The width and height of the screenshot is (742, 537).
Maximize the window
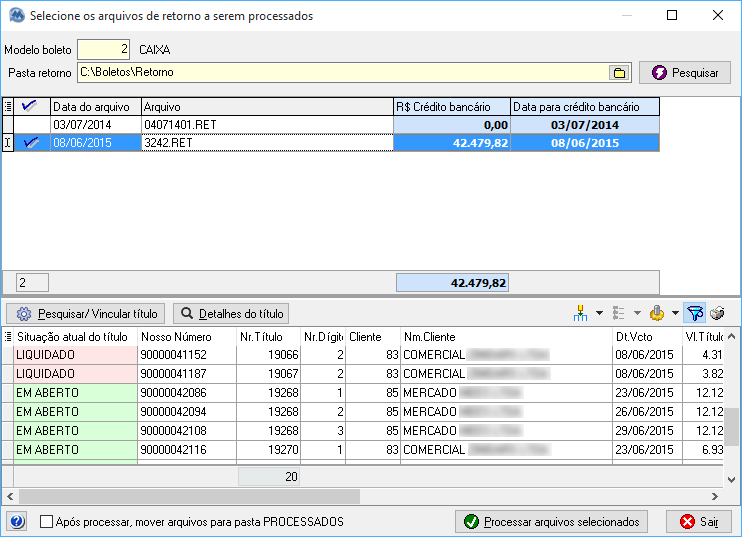pos(671,15)
